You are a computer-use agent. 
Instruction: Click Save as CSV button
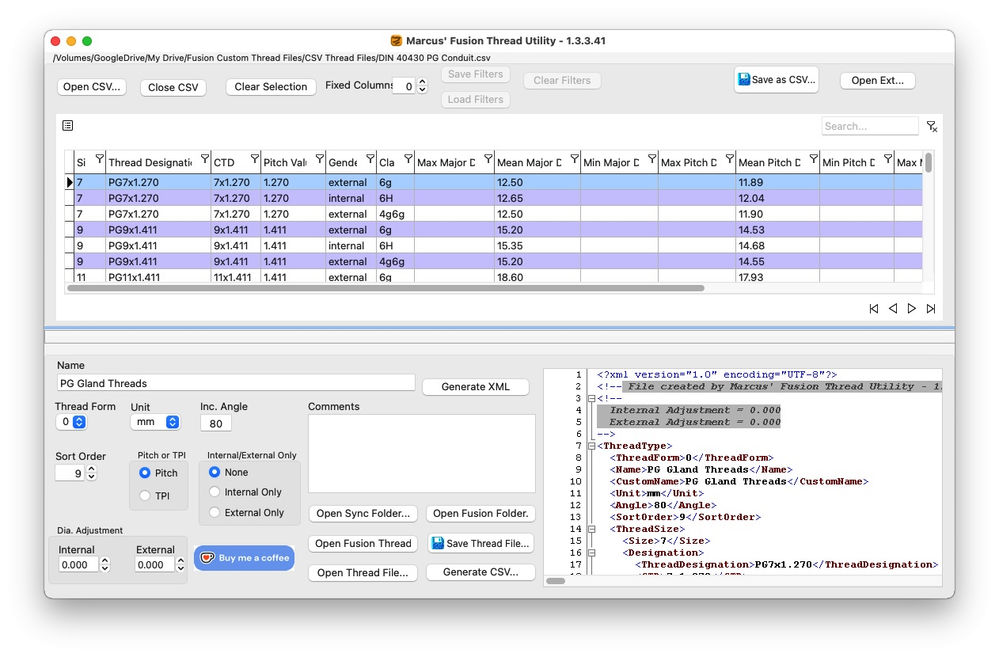pyautogui.click(x=776, y=80)
